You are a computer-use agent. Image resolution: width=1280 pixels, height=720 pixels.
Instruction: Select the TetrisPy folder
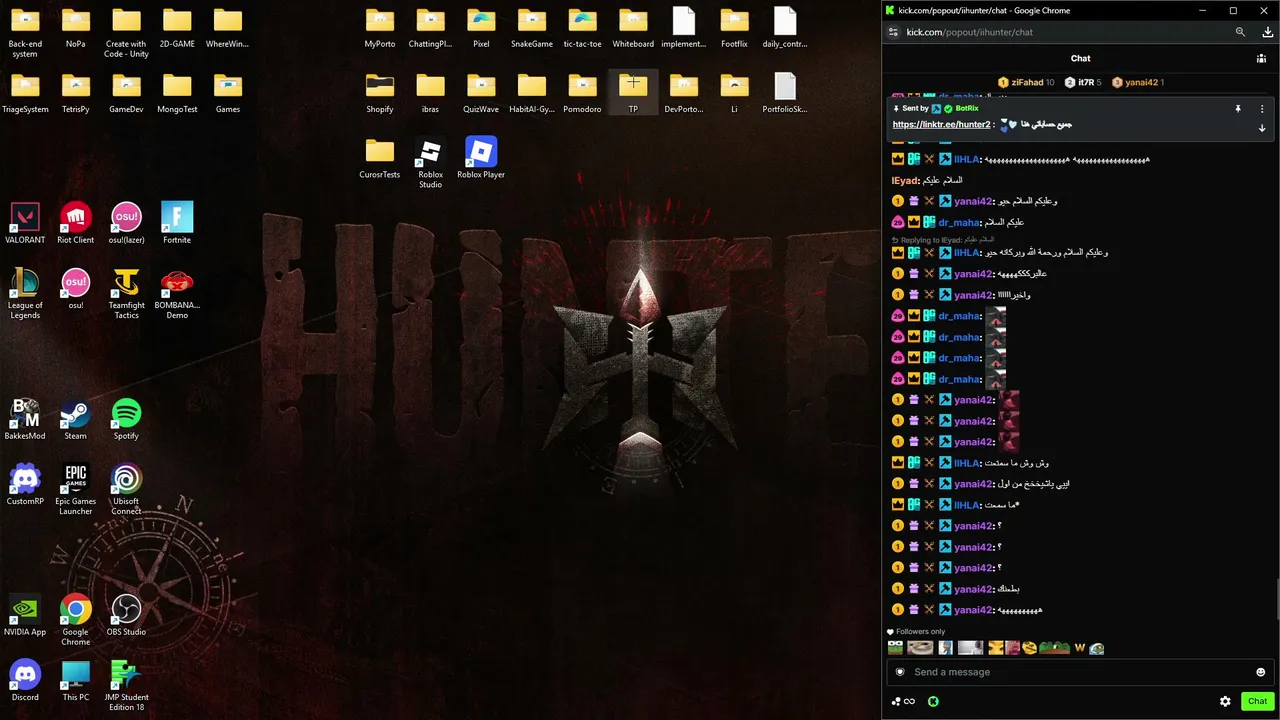pos(76,93)
